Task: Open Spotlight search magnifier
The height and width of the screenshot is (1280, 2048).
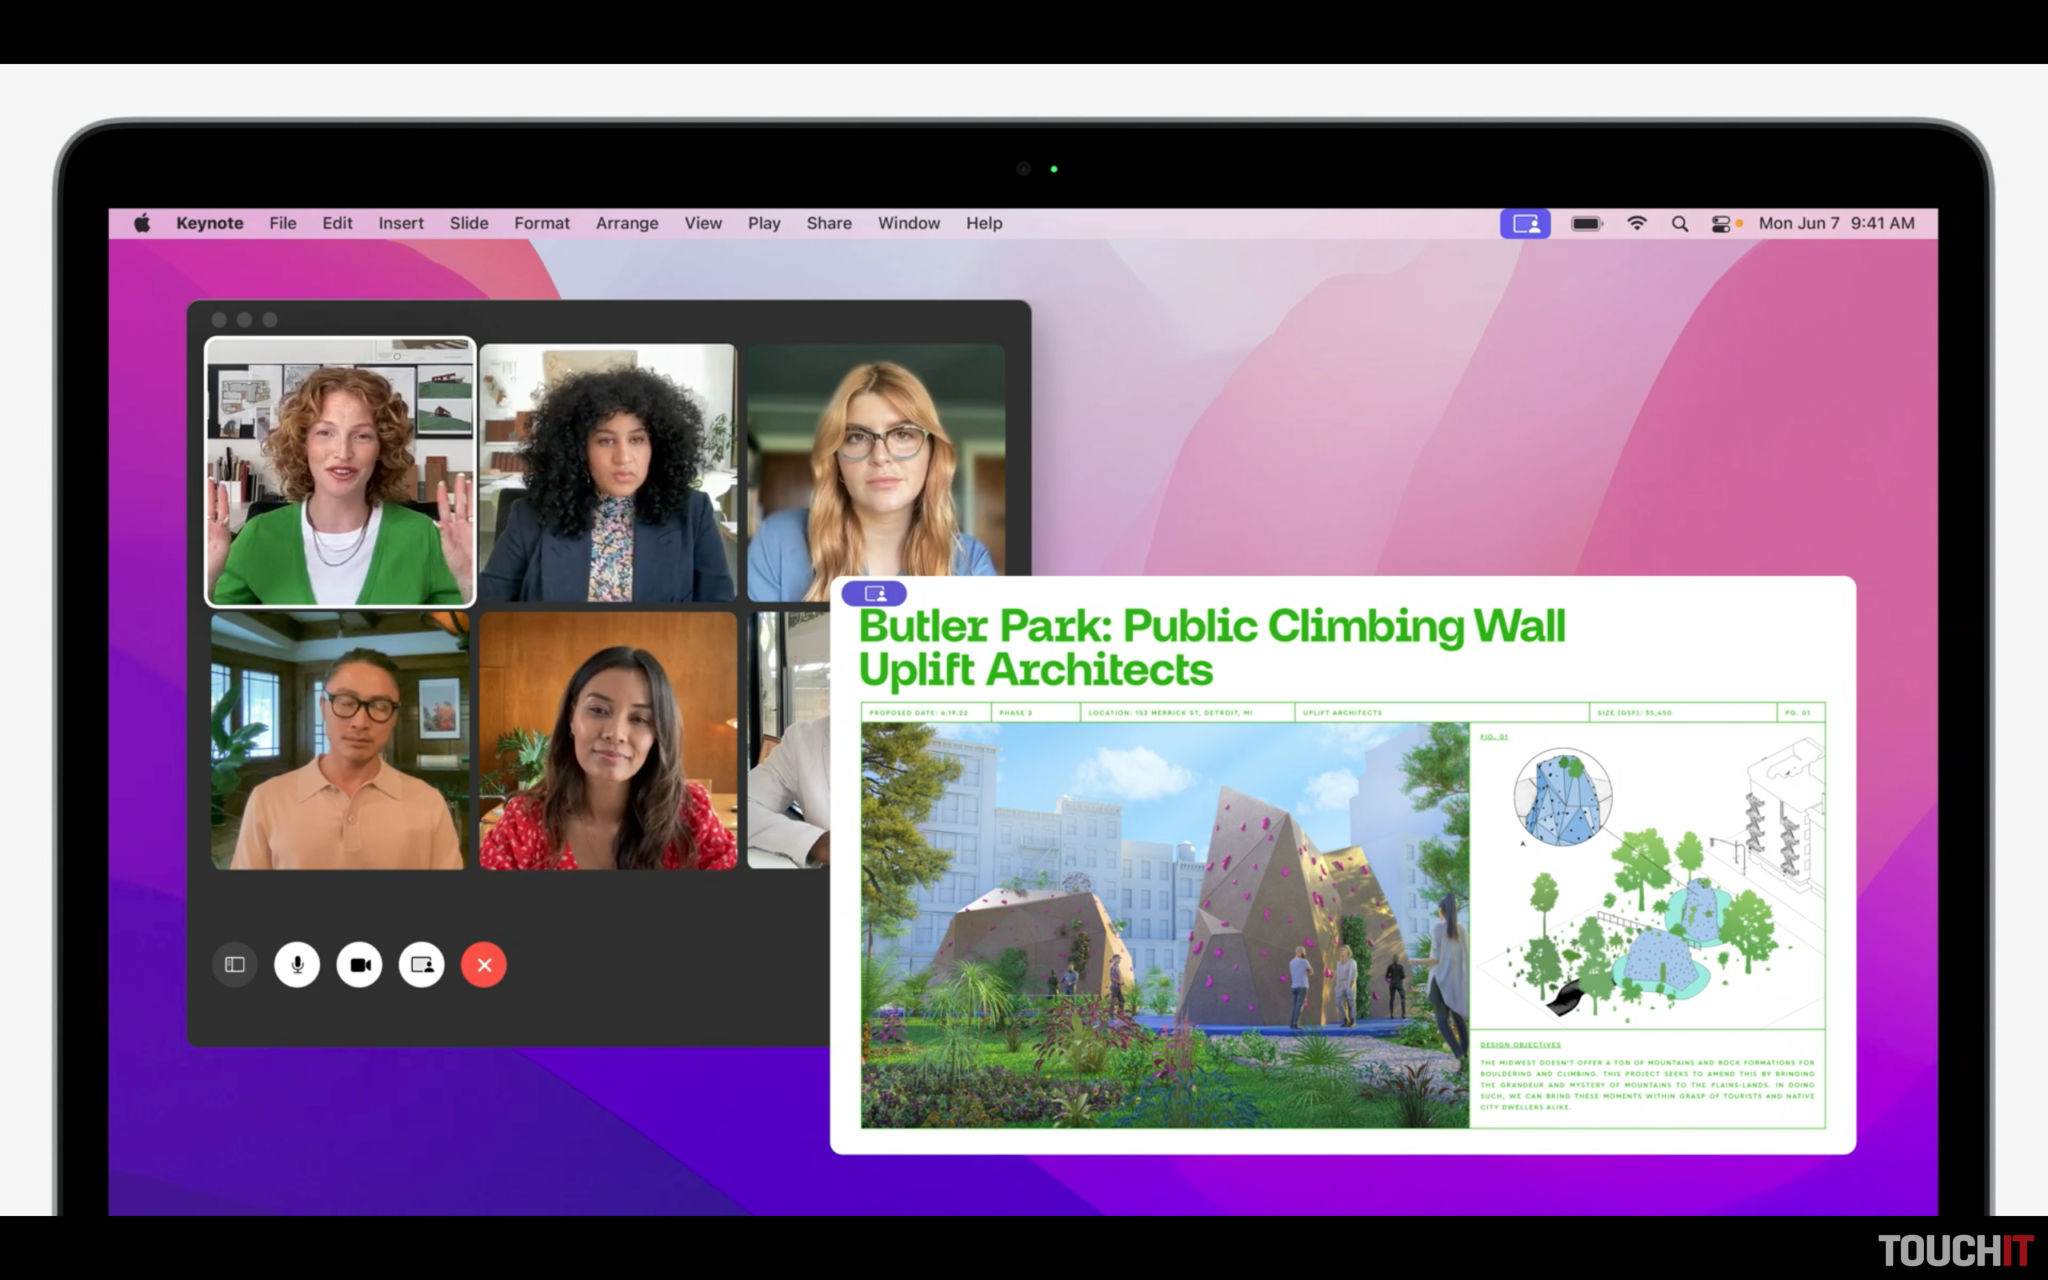Action: click(x=1680, y=224)
